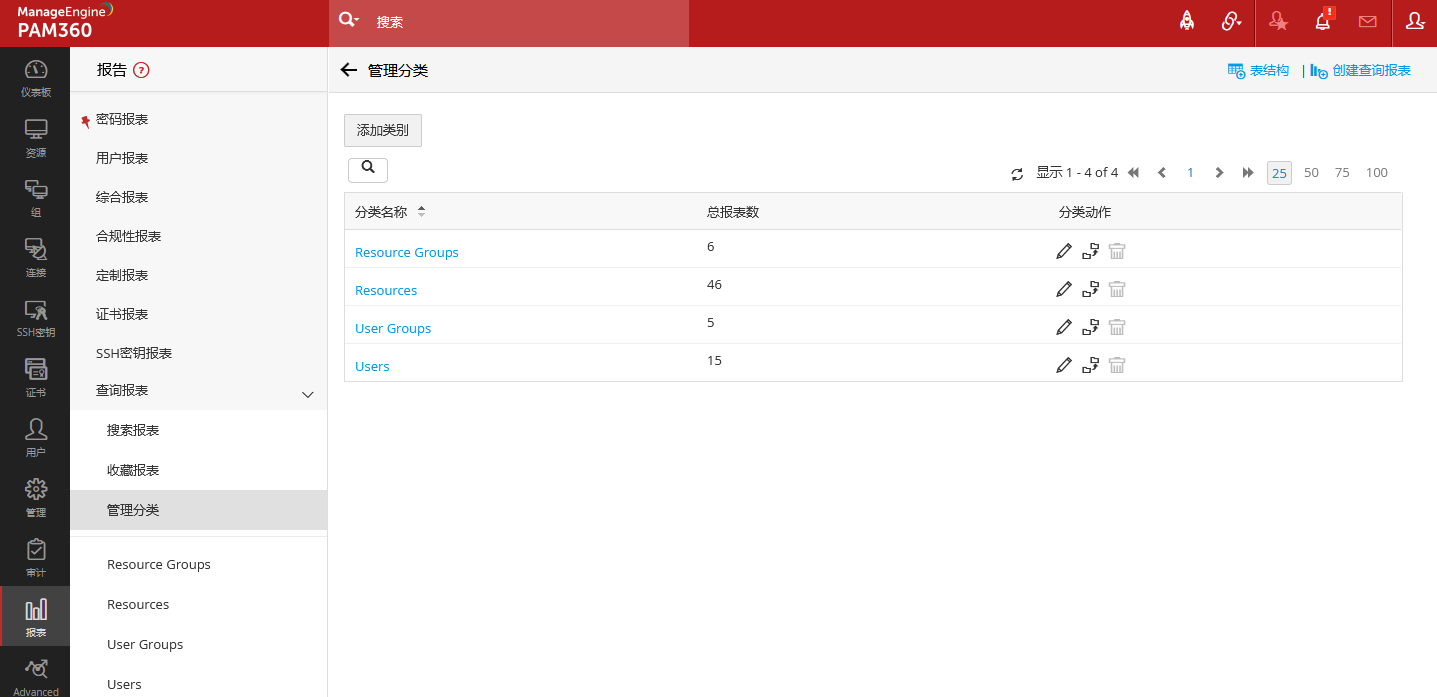The width and height of the screenshot is (1437, 697).
Task: Open 合规性报表 in the reports menu
Action: click(x=129, y=236)
